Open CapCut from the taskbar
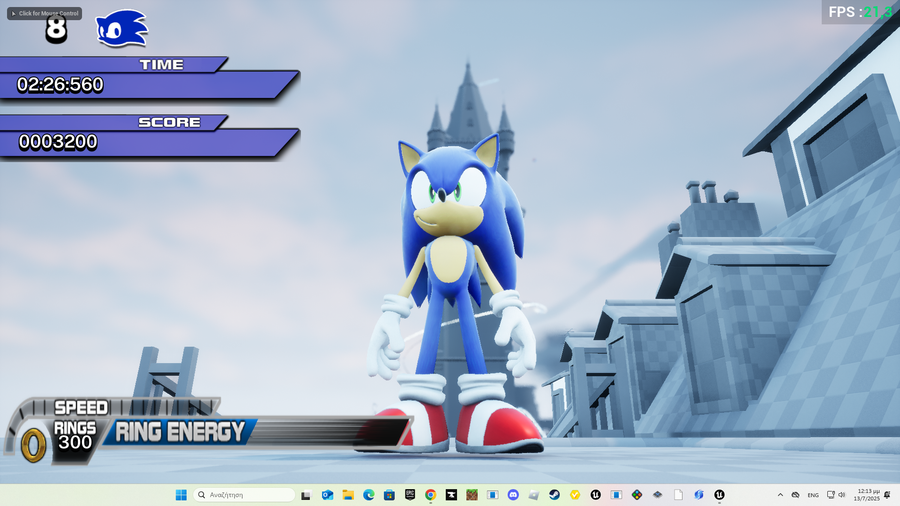The height and width of the screenshot is (506, 900). pos(451,495)
